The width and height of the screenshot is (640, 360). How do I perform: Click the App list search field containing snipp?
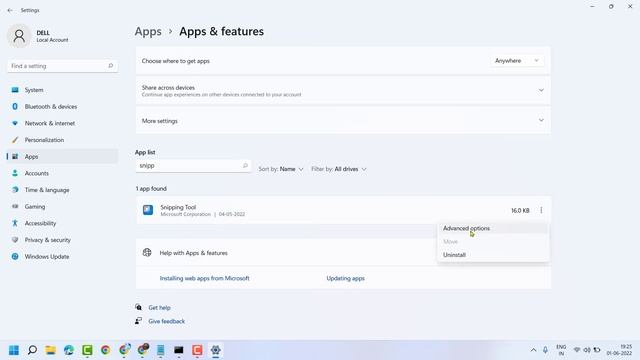(193, 166)
